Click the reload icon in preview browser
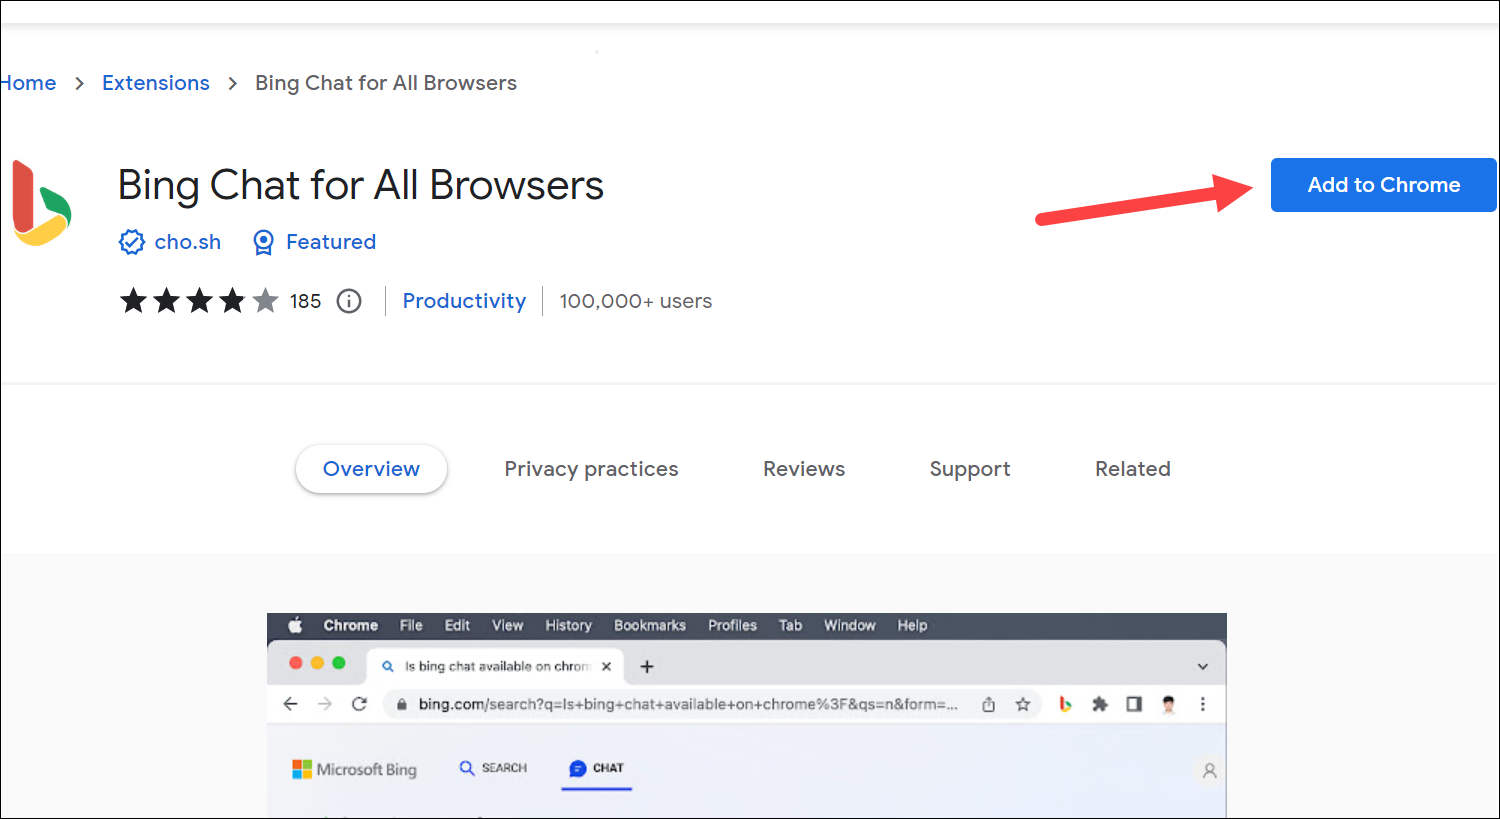The height and width of the screenshot is (819, 1500). pyautogui.click(x=359, y=704)
